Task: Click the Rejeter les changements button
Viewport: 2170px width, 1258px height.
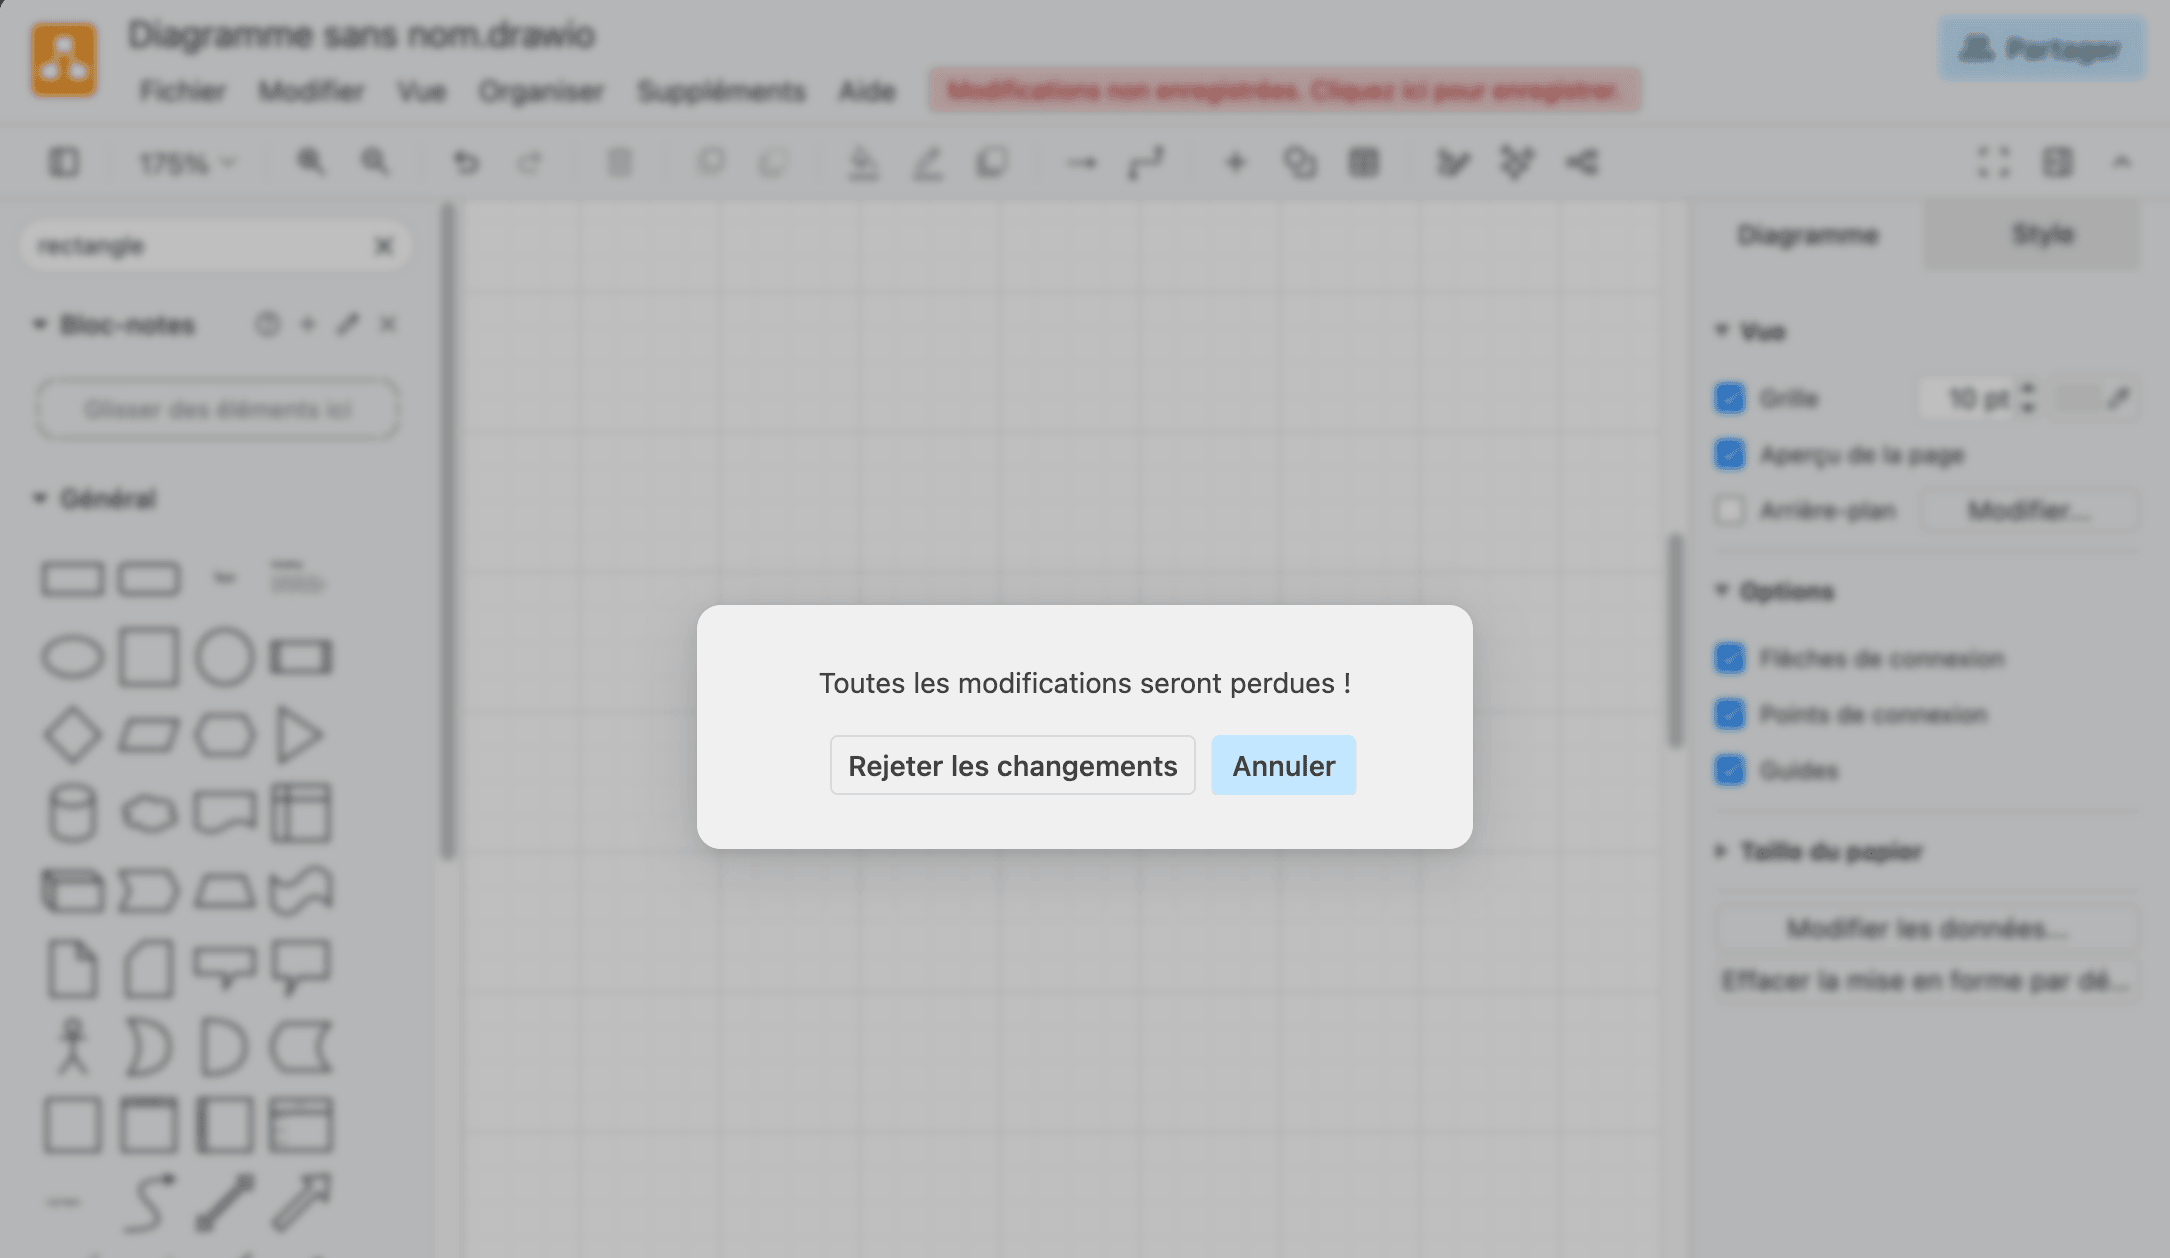Action: coord(1012,766)
